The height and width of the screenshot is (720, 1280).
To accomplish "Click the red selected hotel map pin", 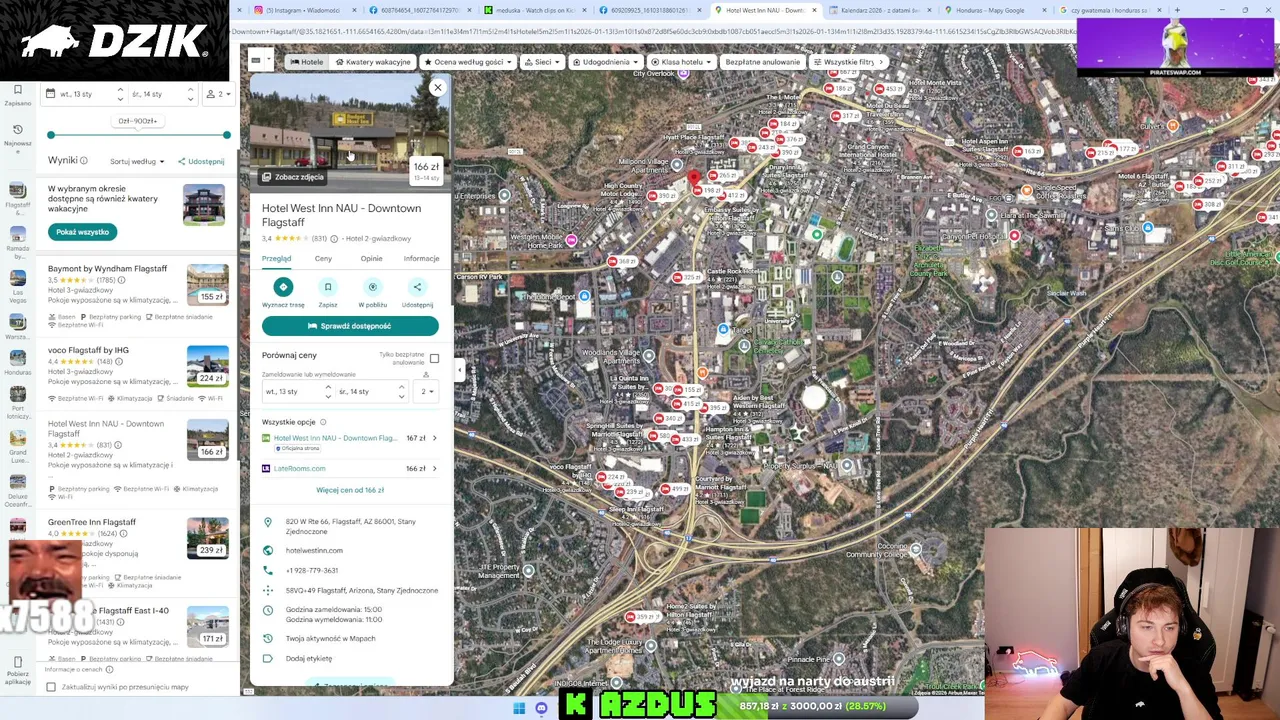I will (x=694, y=178).
